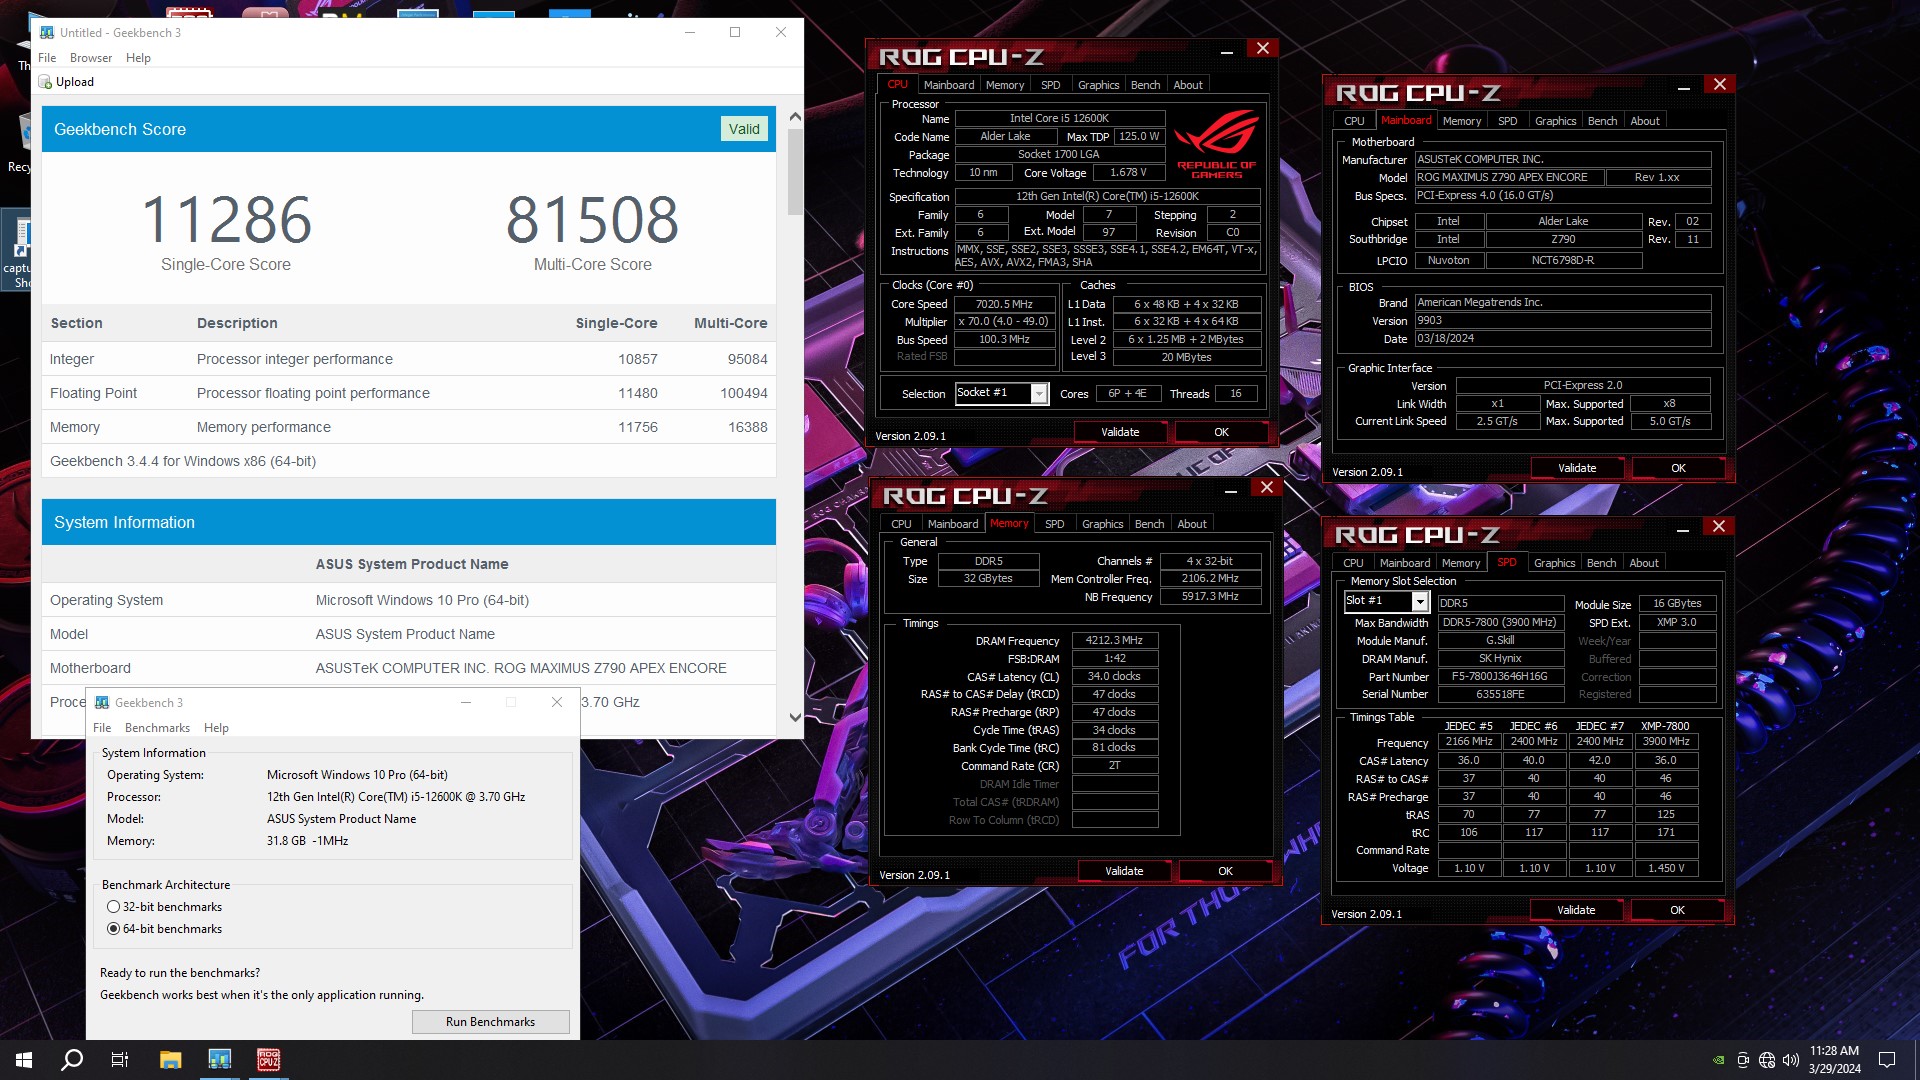Minimize the CPU-Z SPD tab window
This screenshot has width=1920, height=1080.
(1683, 530)
